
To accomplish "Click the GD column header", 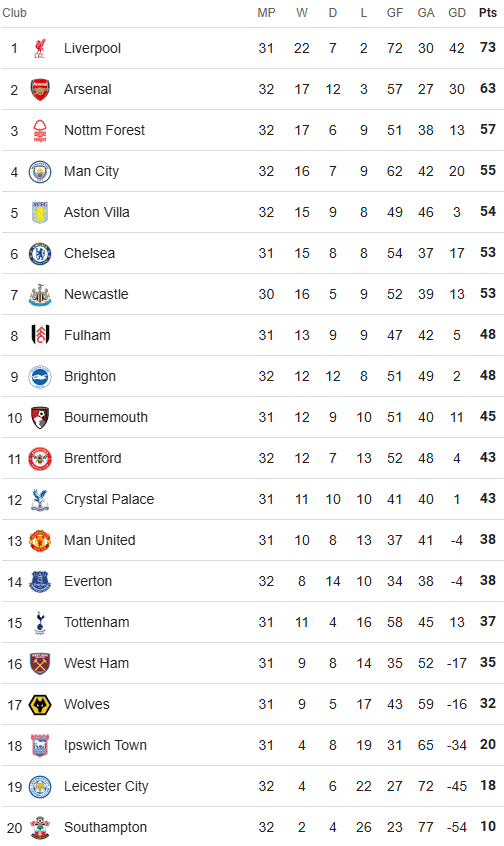I will click(x=457, y=13).
